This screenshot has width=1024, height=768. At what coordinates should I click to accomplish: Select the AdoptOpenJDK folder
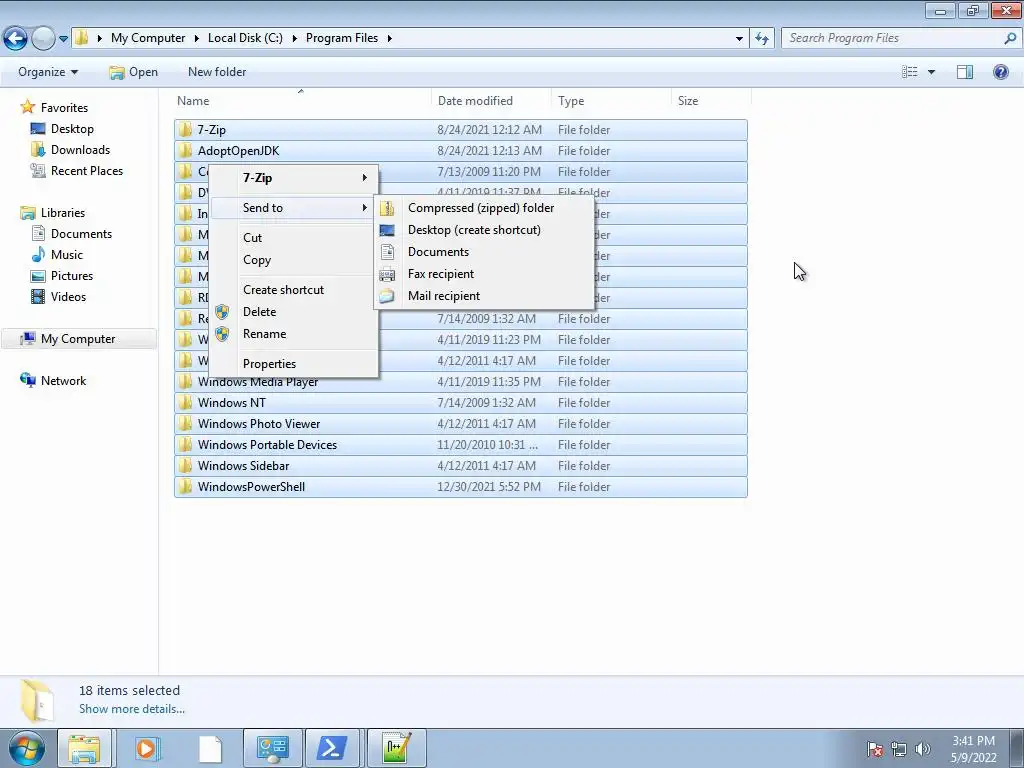pos(461,151)
